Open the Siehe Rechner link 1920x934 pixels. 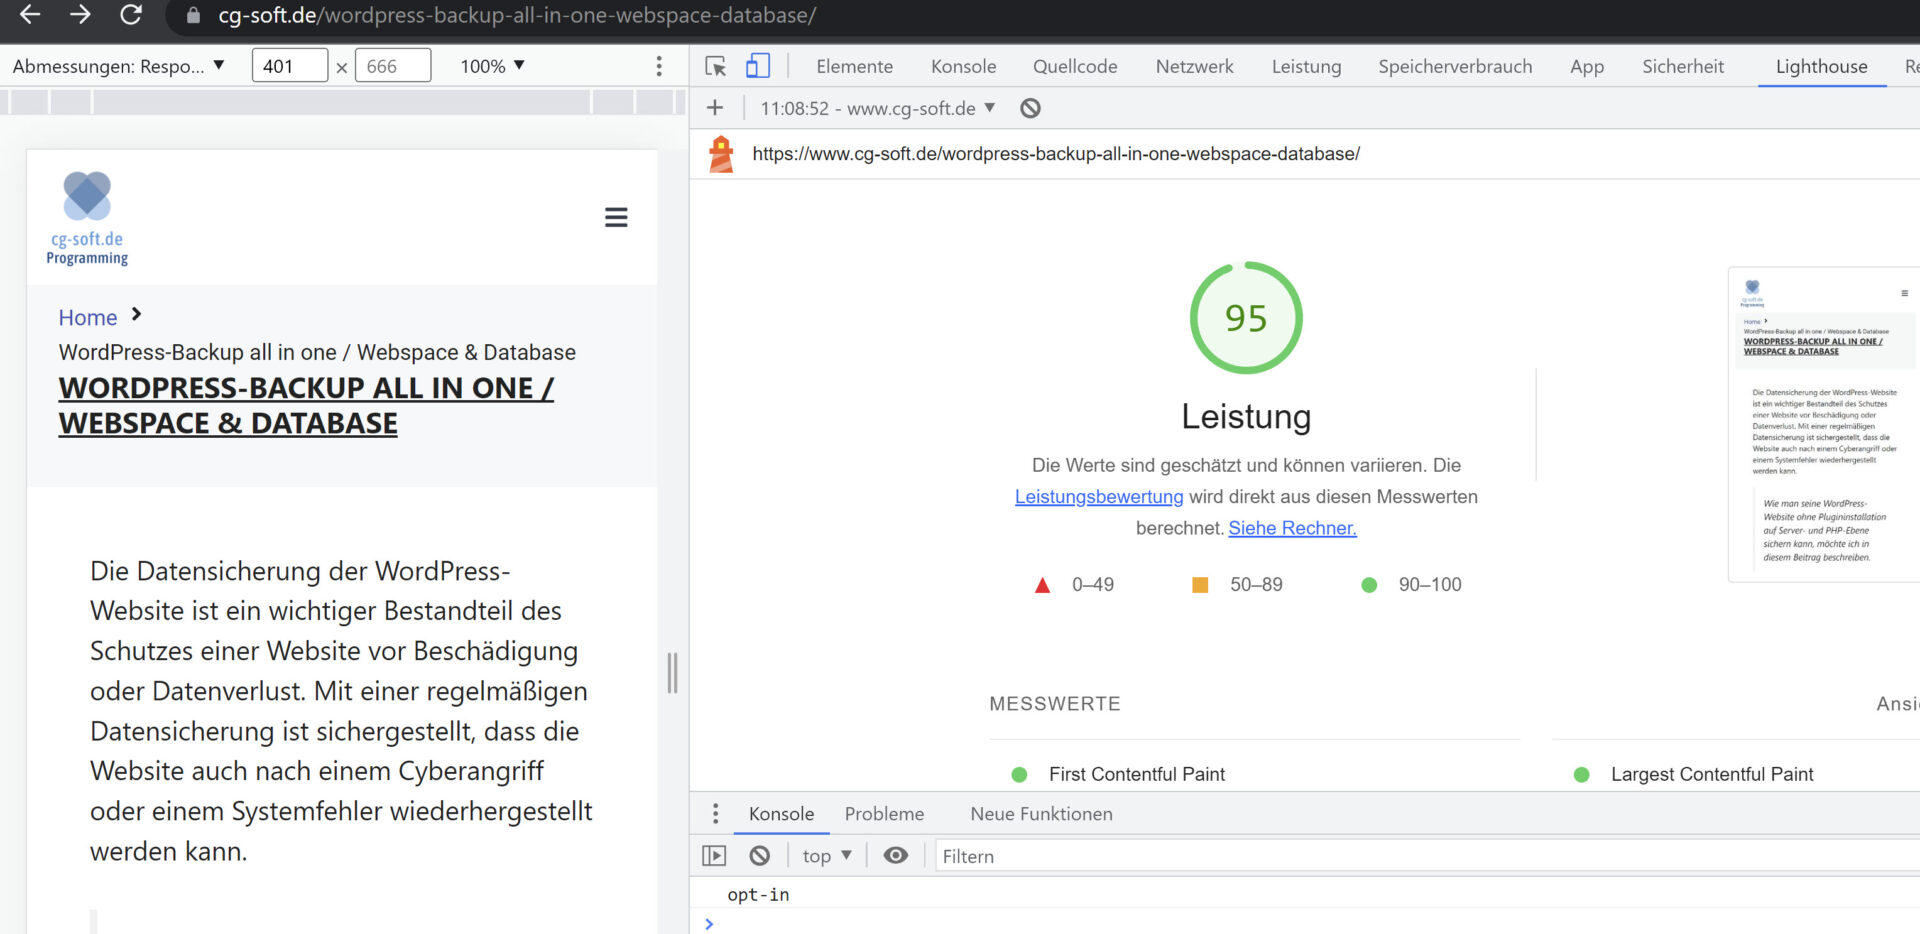pos(1292,528)
